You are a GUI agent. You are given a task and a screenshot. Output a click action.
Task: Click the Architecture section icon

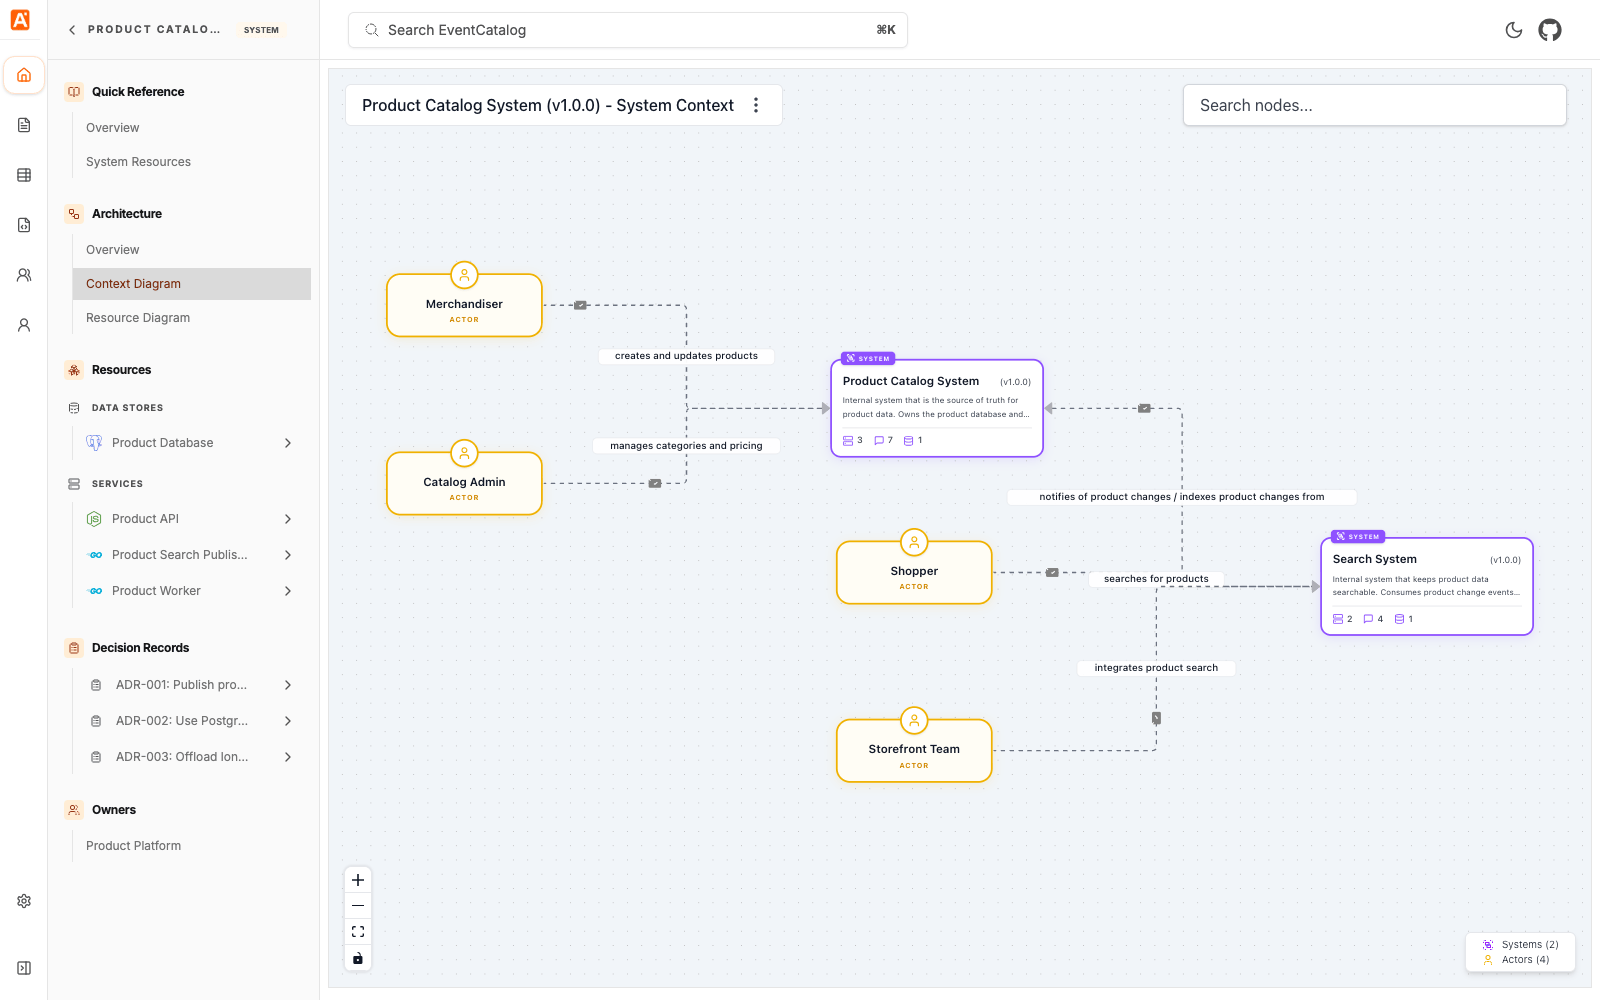pos(74,214)
